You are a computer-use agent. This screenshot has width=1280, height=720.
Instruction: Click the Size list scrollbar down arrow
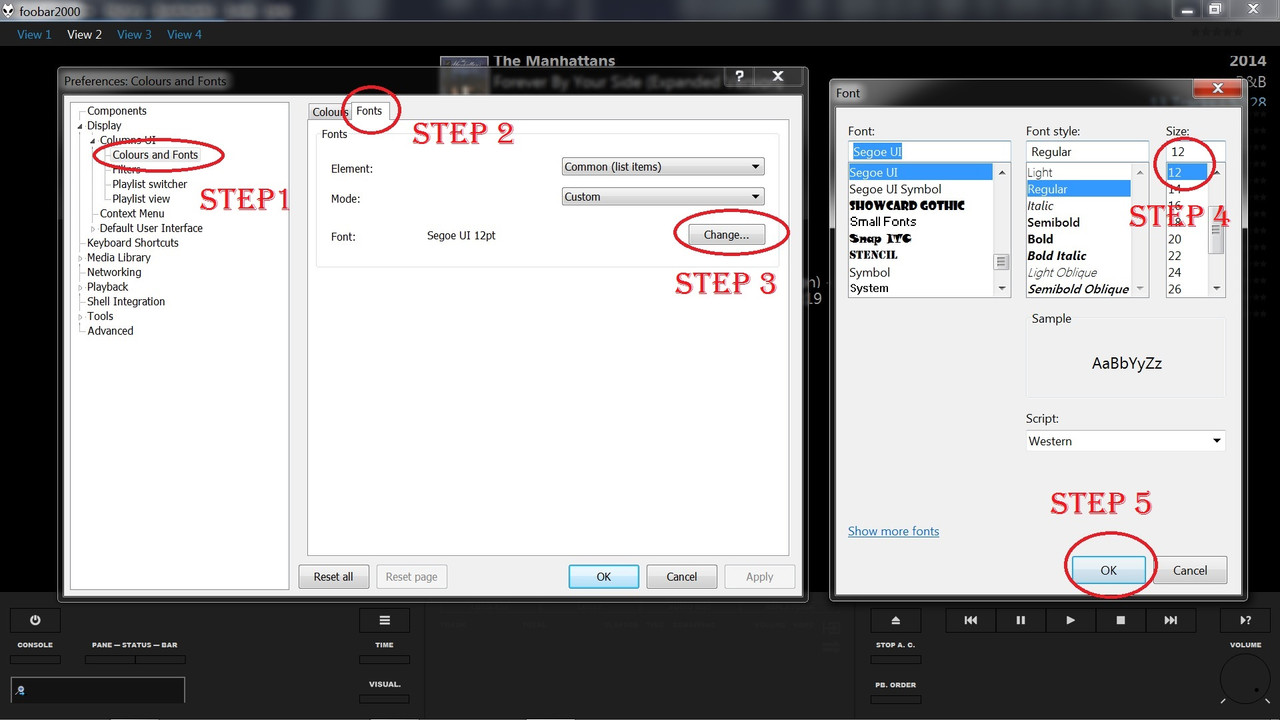click(x=1217, y=288)
